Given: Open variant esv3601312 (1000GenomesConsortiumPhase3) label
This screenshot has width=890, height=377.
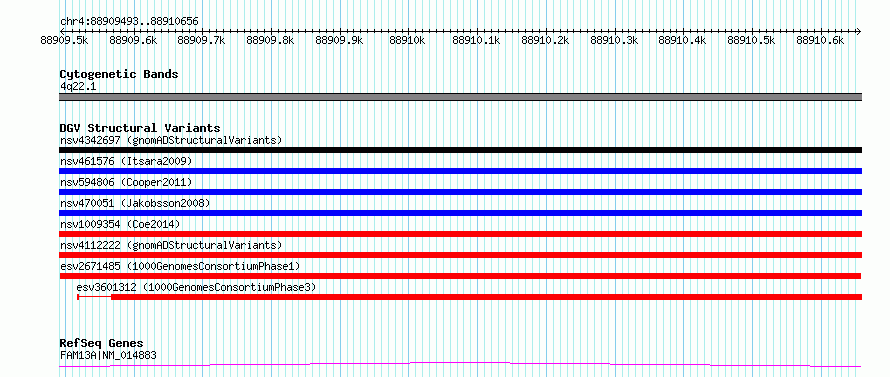Looking at the screenshot, I should tap(196, 287).
